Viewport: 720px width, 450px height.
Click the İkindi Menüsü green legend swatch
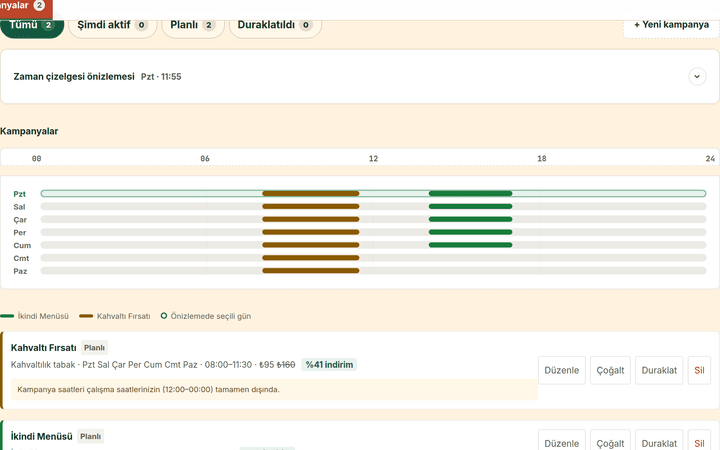7,316
